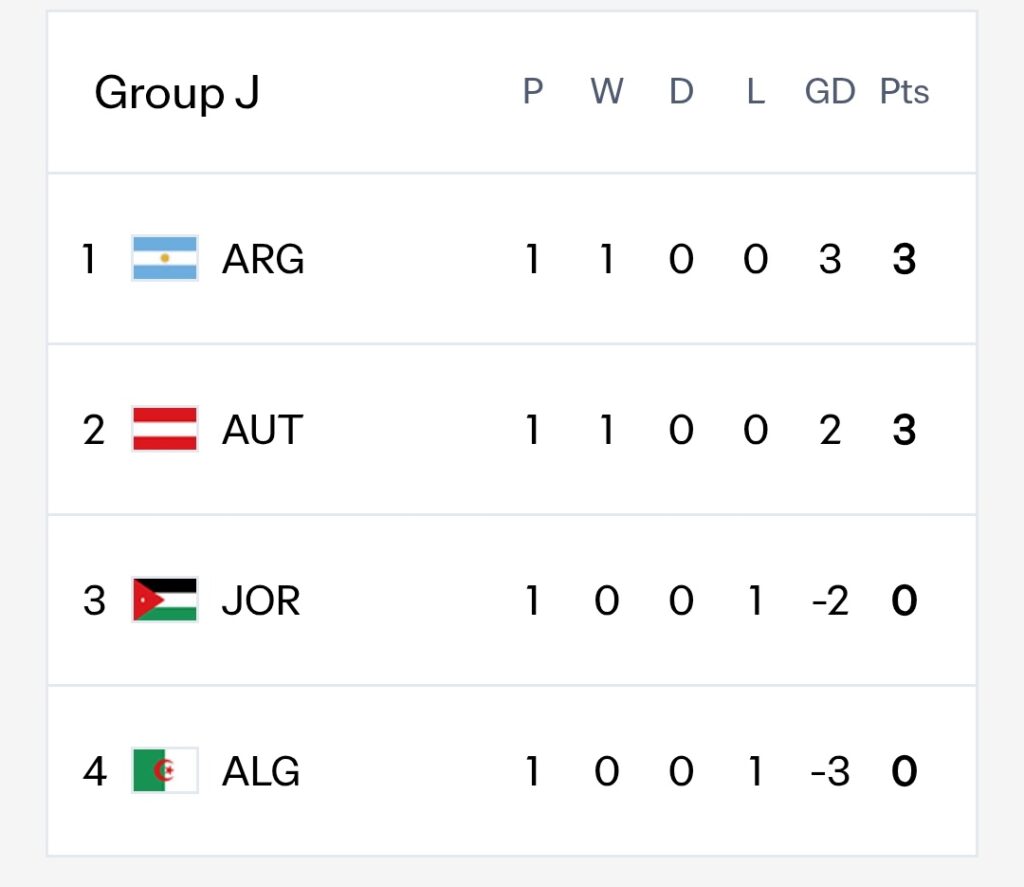Viewport: 1024px width, 887px height.
Task: Open the AUT team name
Action: point(262,430)
